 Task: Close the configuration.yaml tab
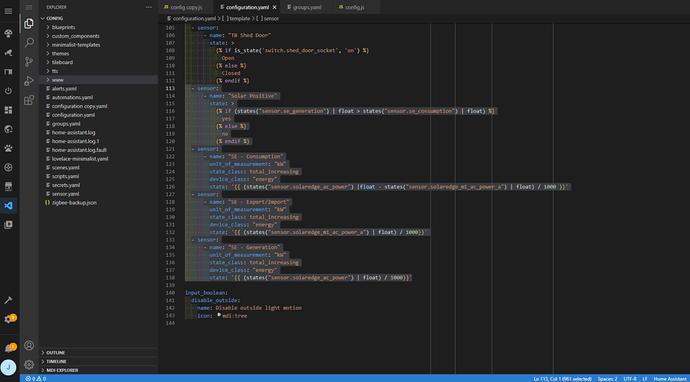(x=275, y=7)
